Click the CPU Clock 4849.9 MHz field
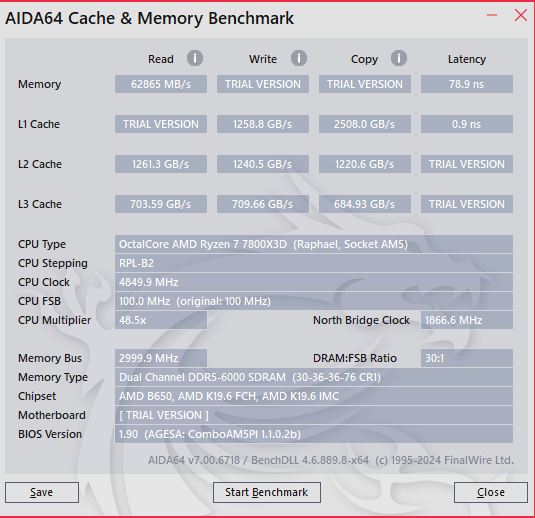Image resolution: width=535 pixels, height=518 pixels. tap(314, 282)
